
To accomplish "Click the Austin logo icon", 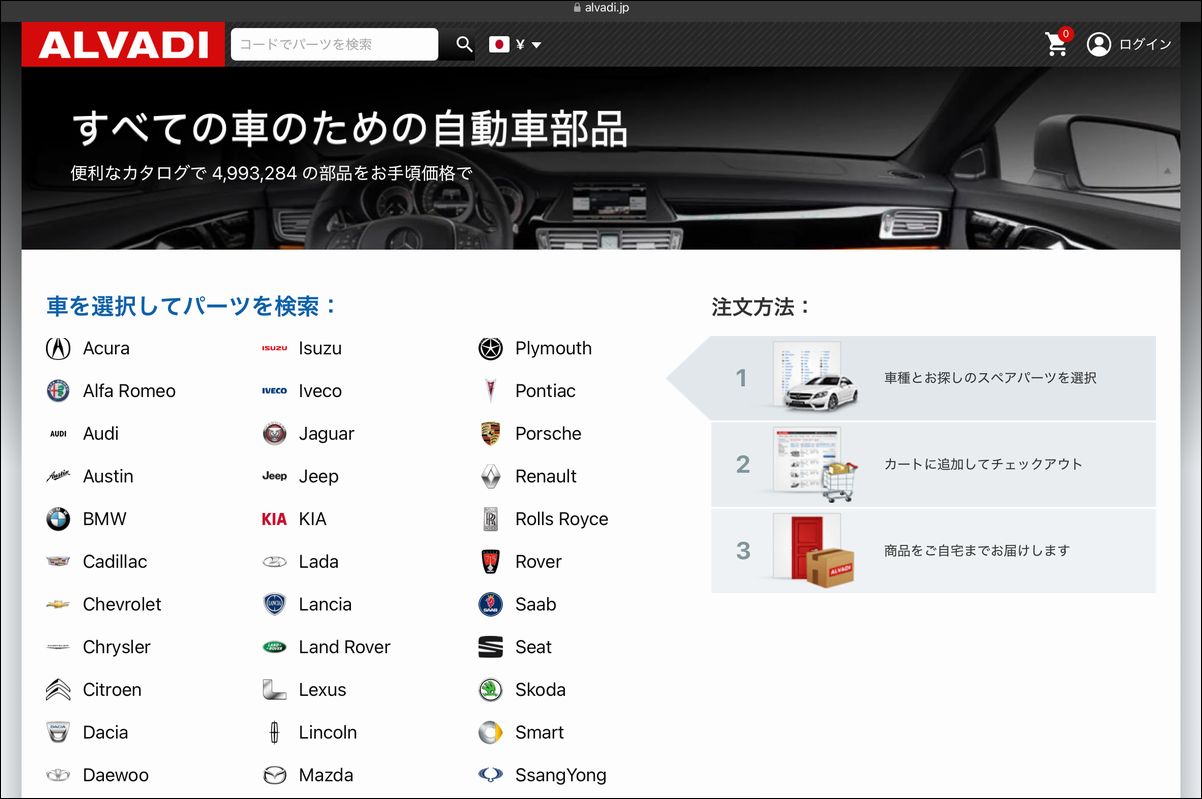I will [x=58, y=476].
